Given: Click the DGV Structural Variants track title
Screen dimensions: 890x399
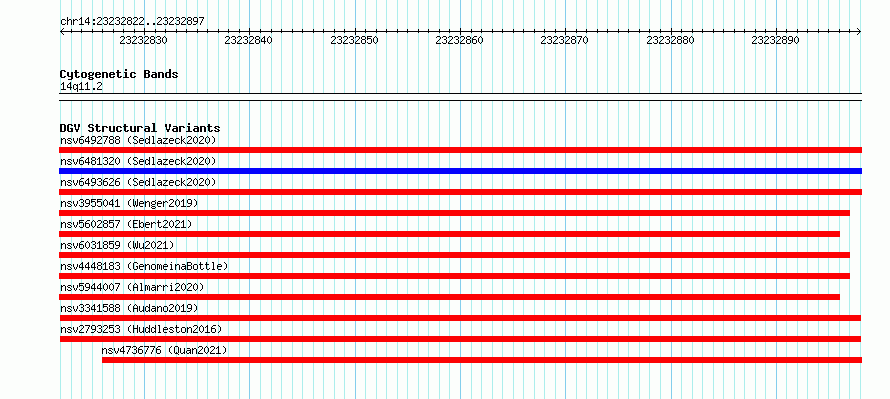Looking at the screenshot, I should point(140,128).
